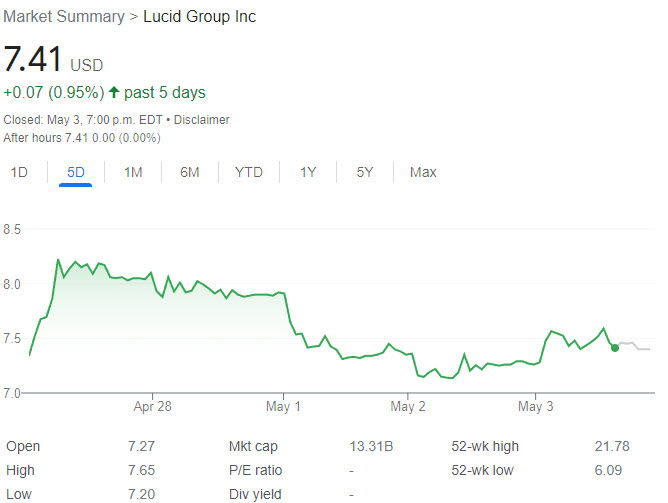Click the green dot on chart line
Viewport: 668px width, 503px height.
(x=614, y=347)
